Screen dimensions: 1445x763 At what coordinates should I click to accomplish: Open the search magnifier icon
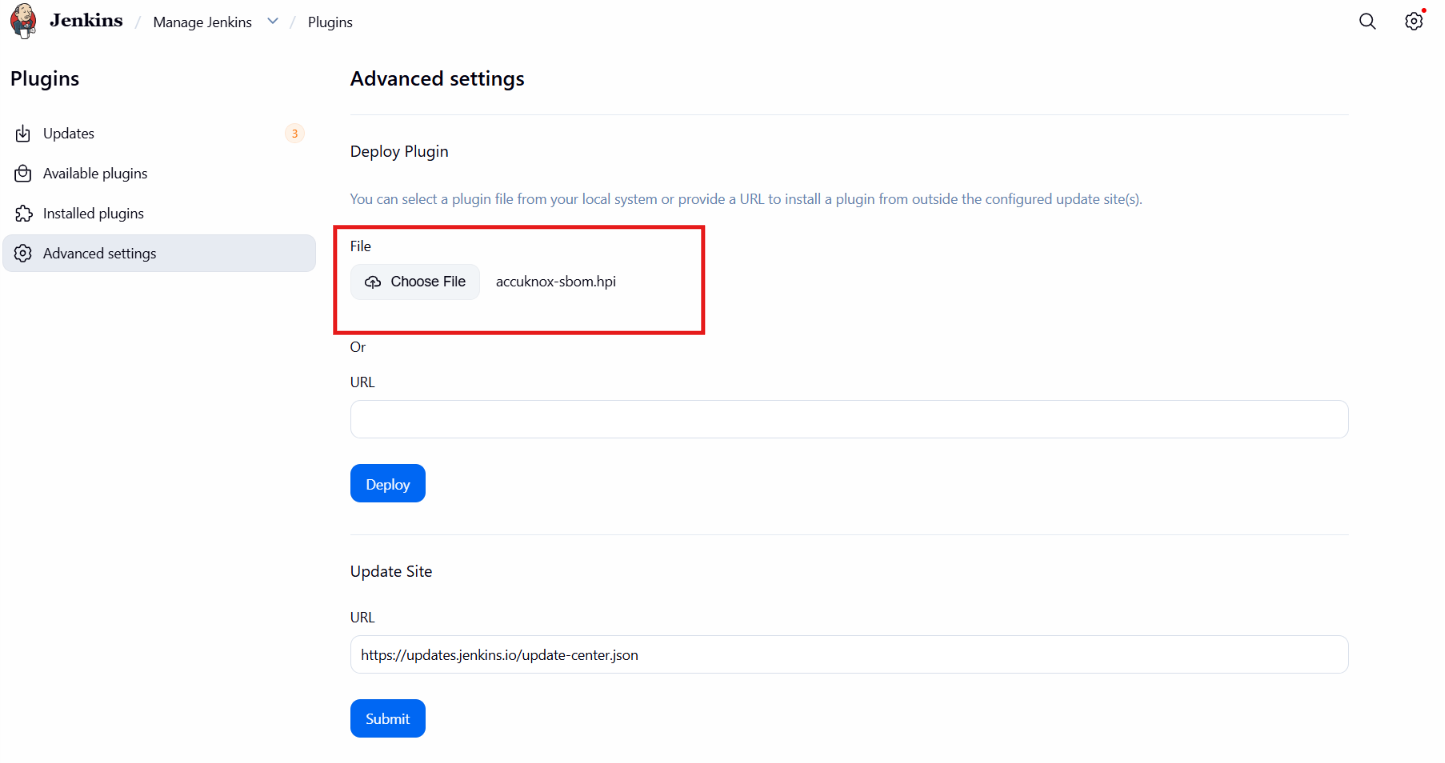point(1367,21)
